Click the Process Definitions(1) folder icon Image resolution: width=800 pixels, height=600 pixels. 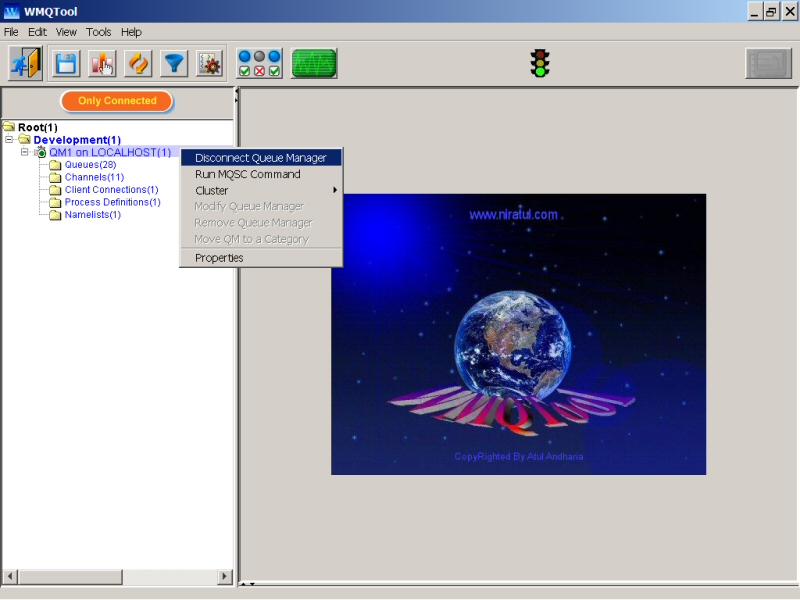point(55,203)
